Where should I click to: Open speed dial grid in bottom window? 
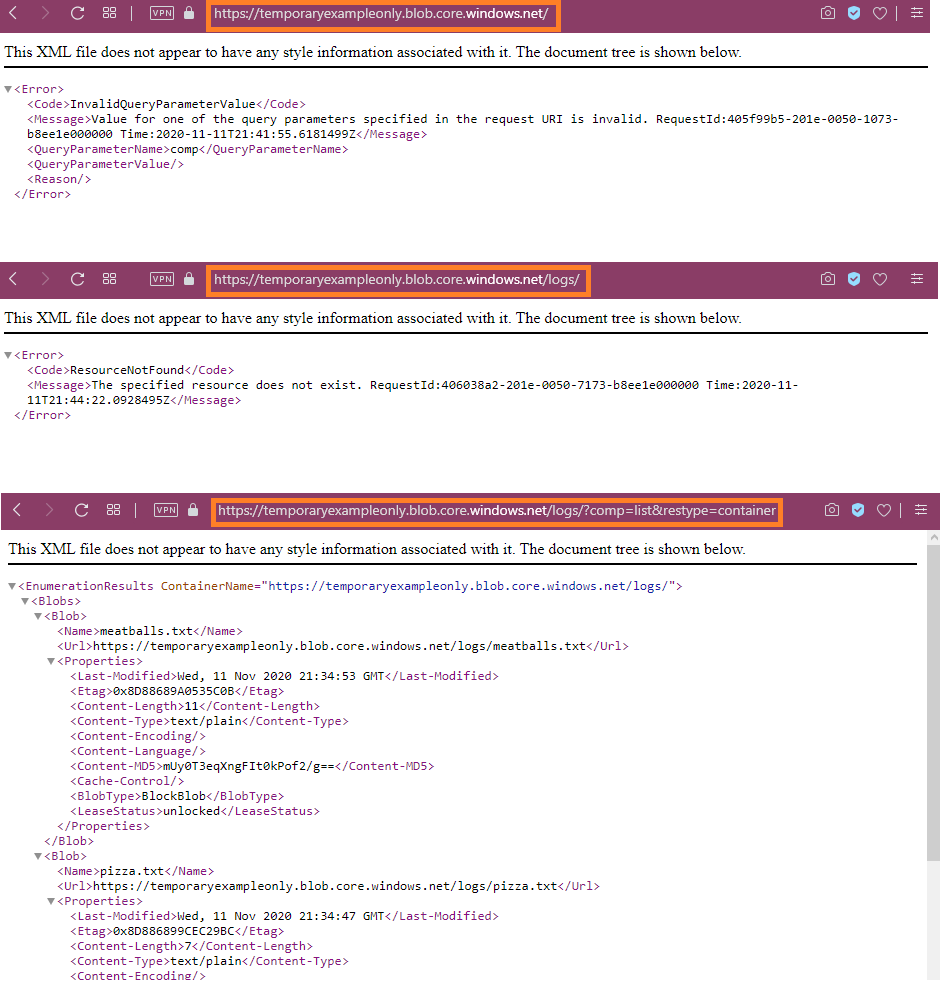[113, 509]
